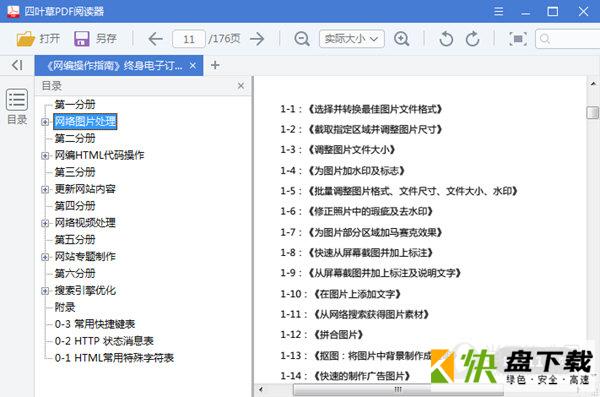Image resolution: width=600 pixels, height=397 pixels.
Task: Click the scroll-up arrow of the page
Action: (593, 83)
